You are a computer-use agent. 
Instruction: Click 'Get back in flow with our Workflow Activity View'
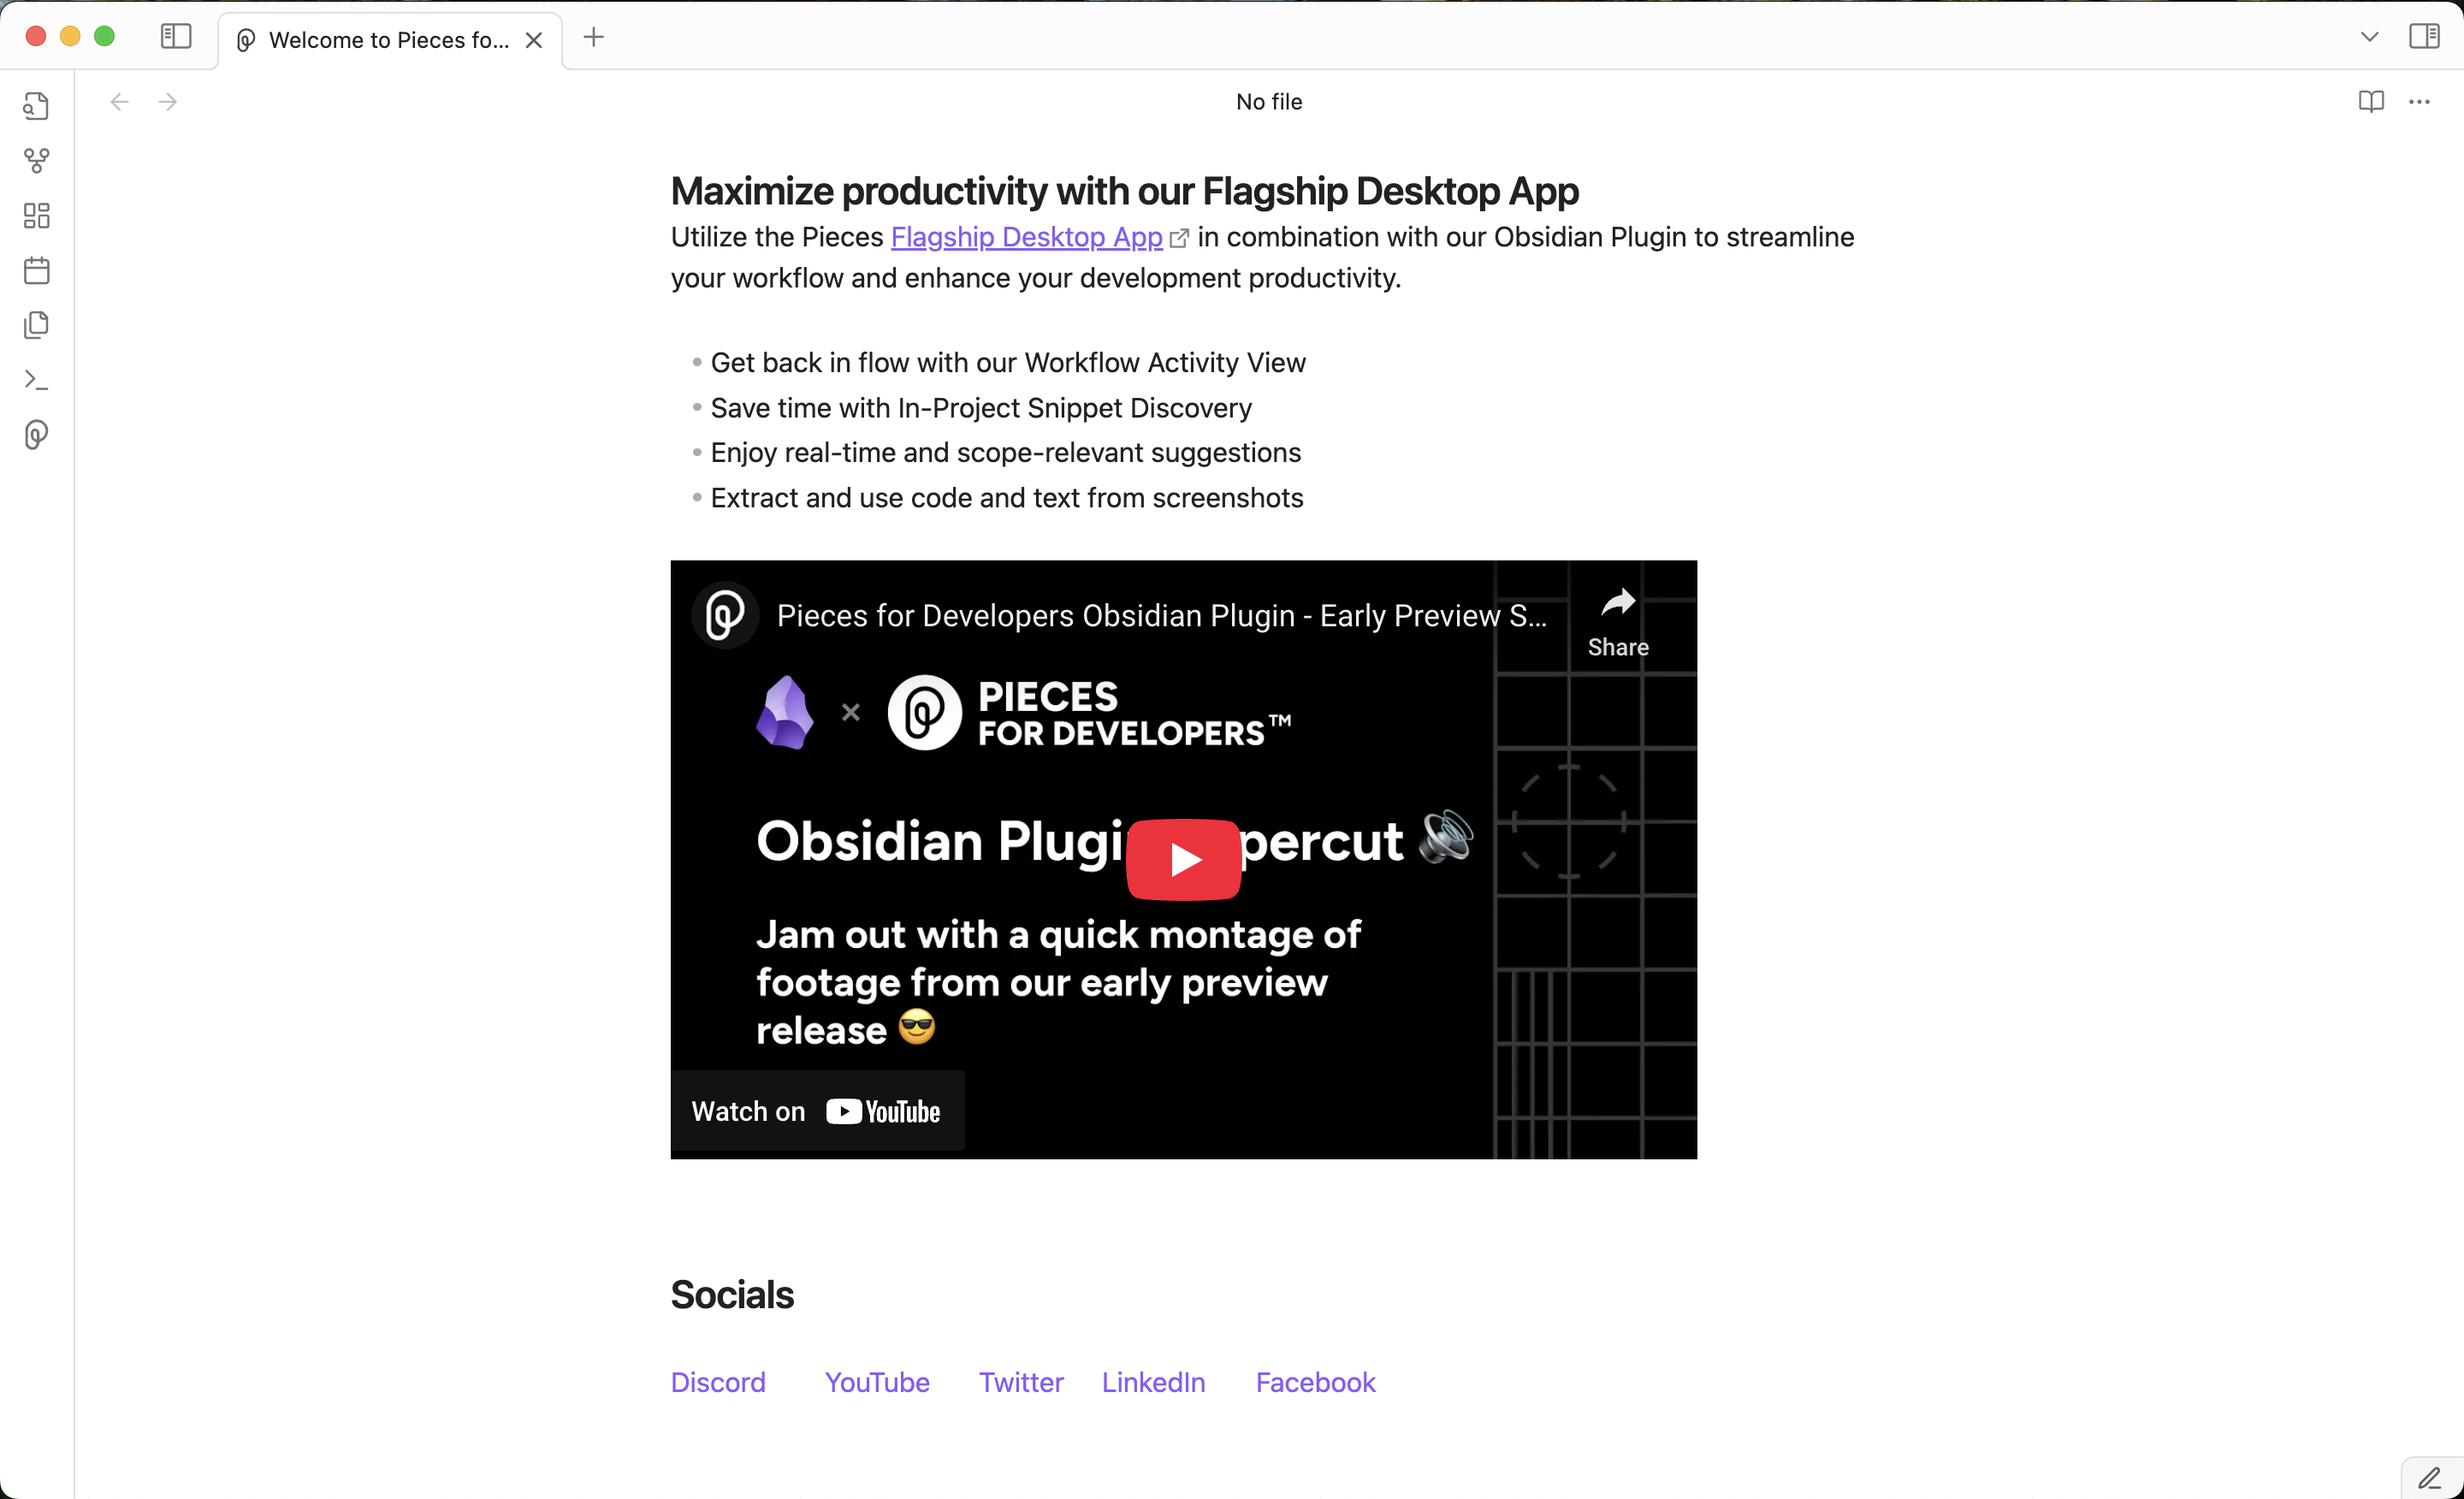1008,363
